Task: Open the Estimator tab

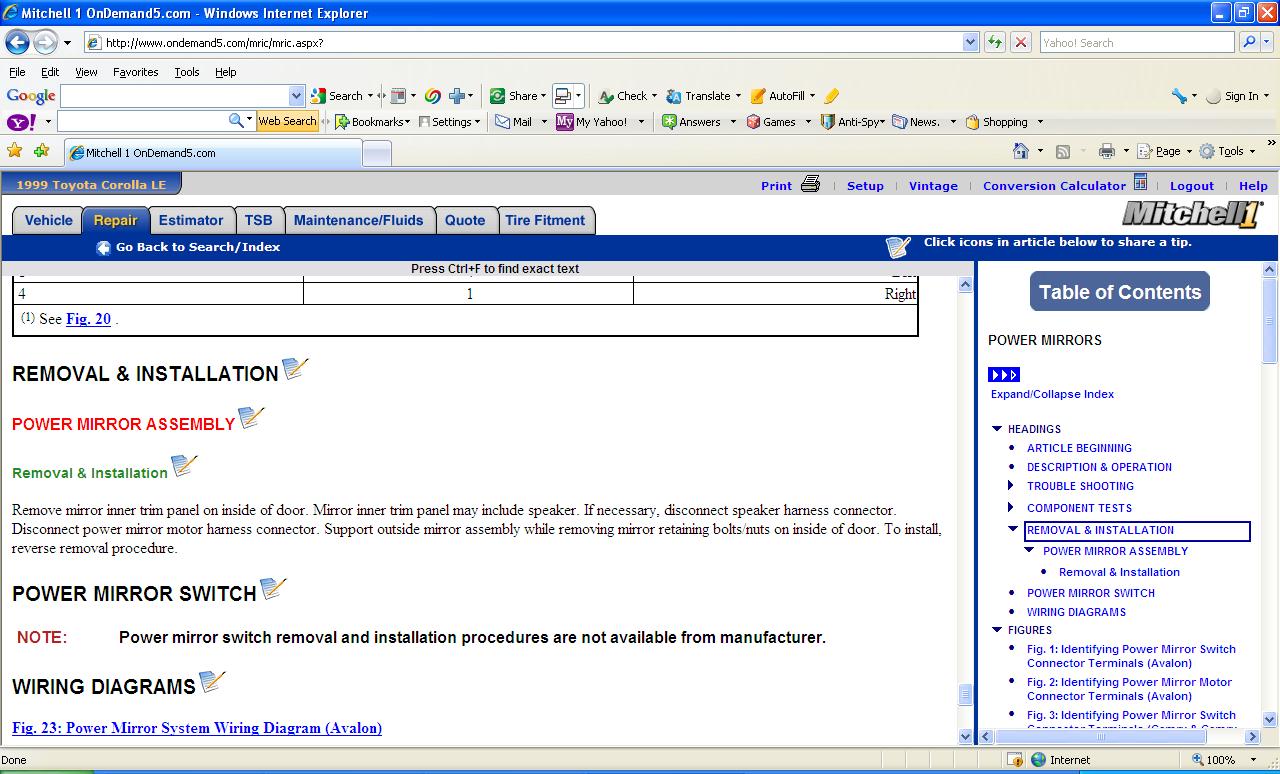Action: 191,220
